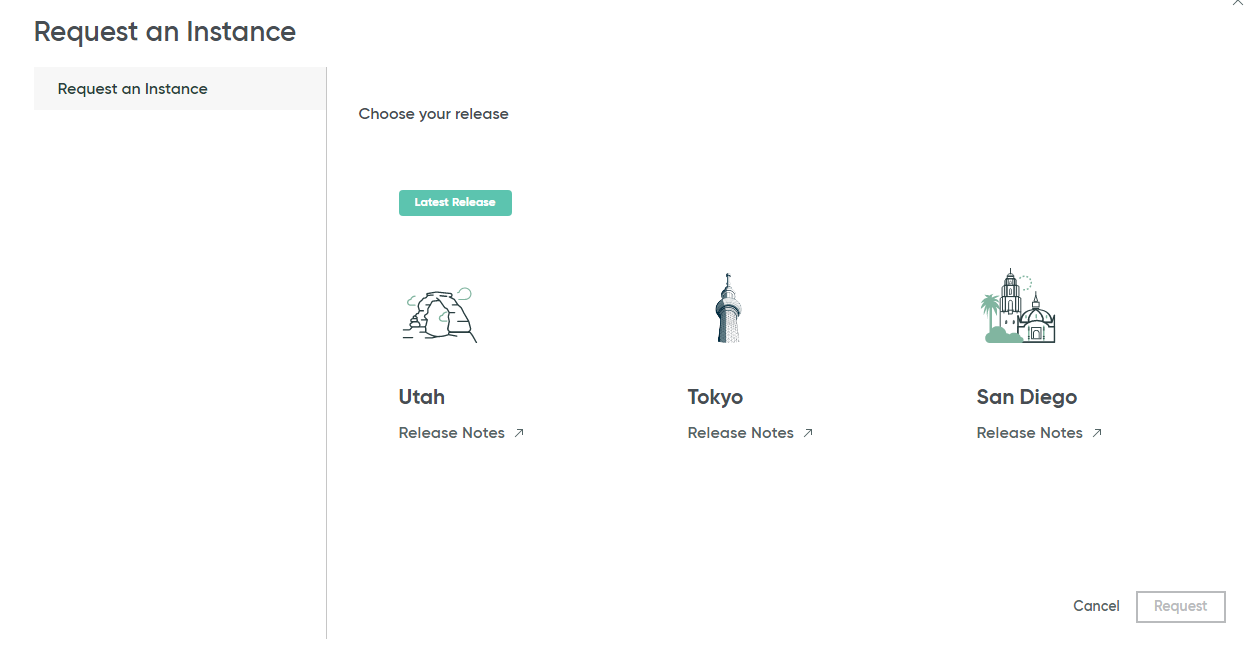Viewport: 1250px width, 654px height.
Task: Click the external arrow icon beside Tokyo Release Notes
Action: [x=808, y=433]
